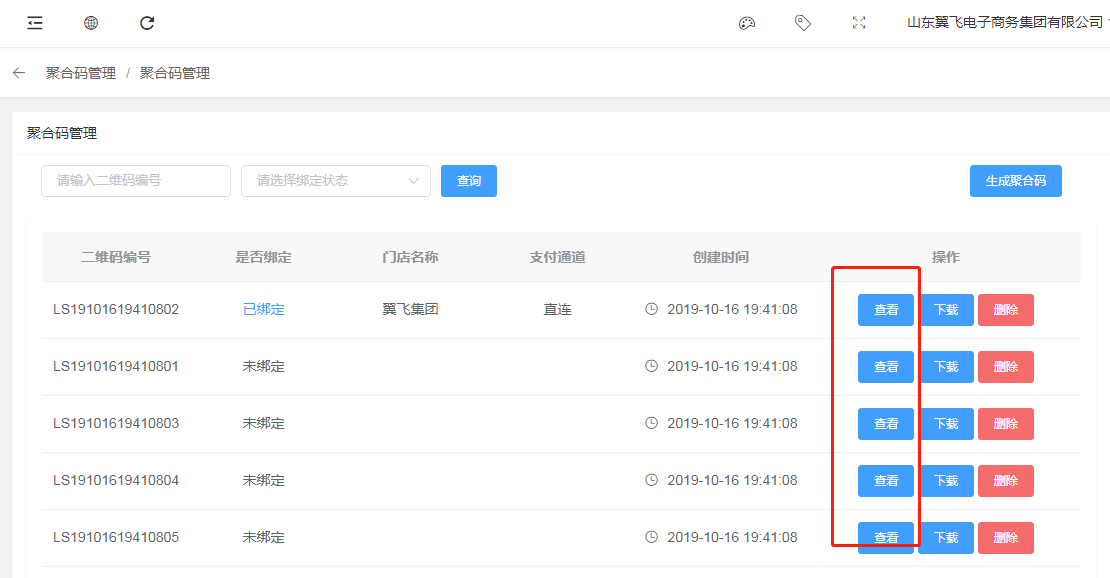Click first 聚合码管理 breadcrumb link

click(x=81, y=73)
